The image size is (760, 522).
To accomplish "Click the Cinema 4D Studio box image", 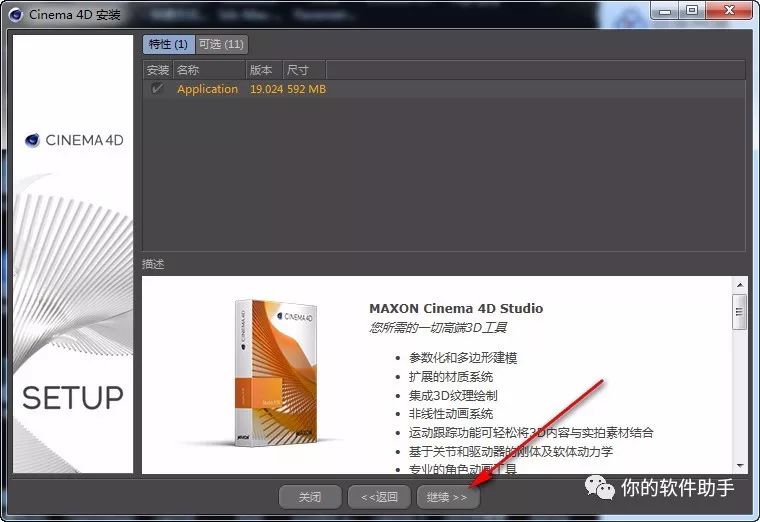I will 276,372.
